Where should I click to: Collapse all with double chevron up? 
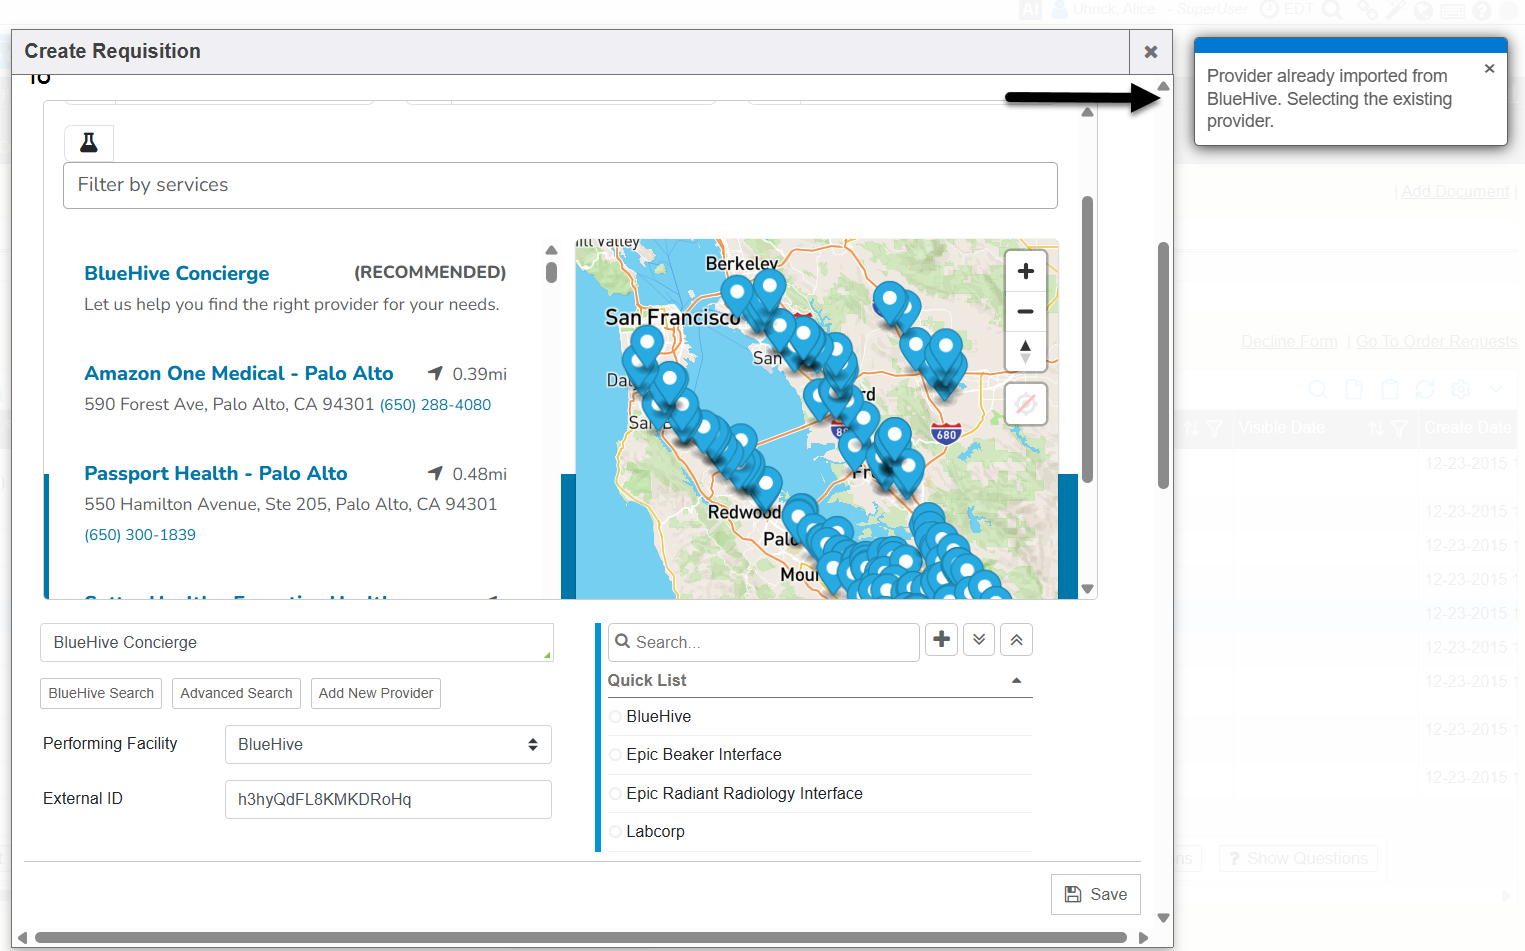click(1016, 640)
